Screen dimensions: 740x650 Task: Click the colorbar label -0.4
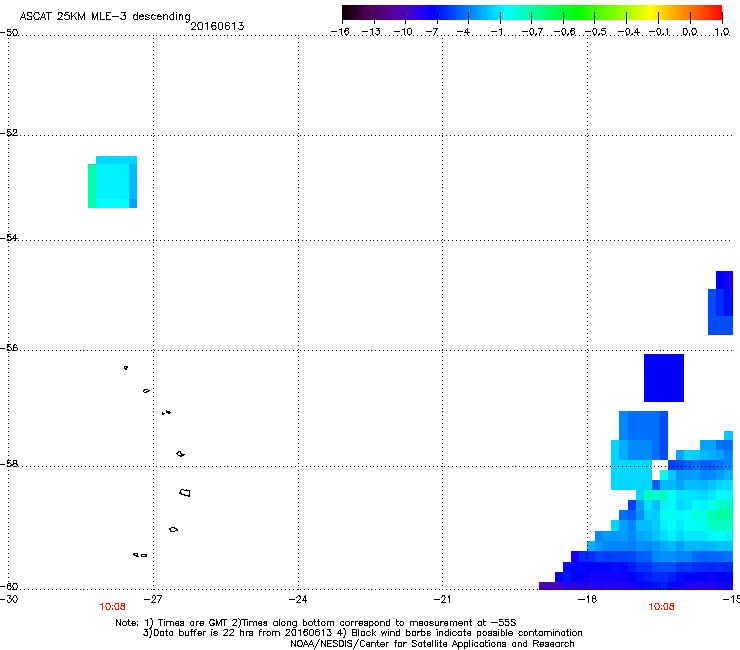pos(628,32)
